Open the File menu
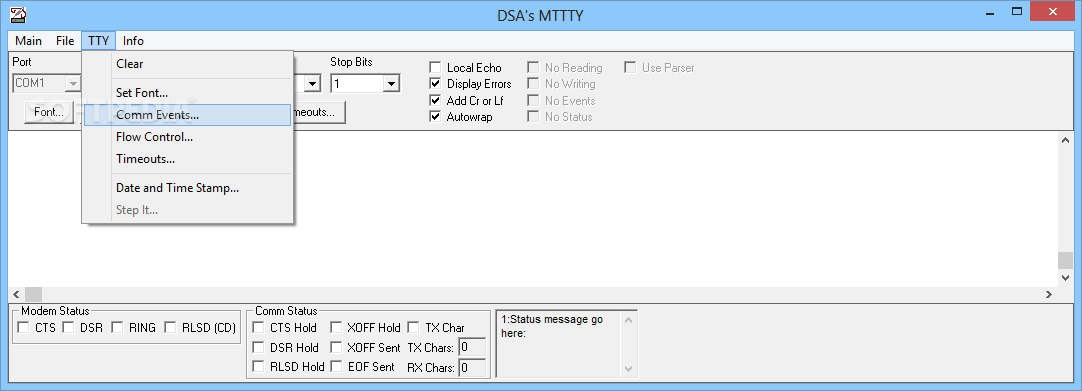Image resolution: width=1082 pixels, height=391 pixels. 65,41
